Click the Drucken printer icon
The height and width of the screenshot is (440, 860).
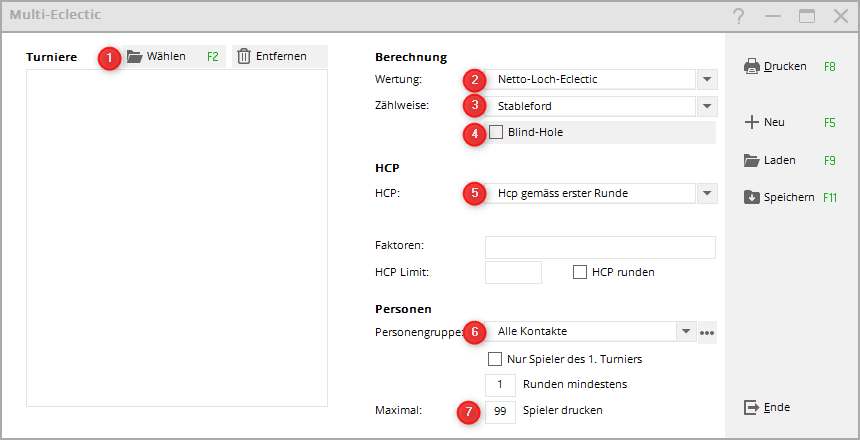[x=752, y=67]
